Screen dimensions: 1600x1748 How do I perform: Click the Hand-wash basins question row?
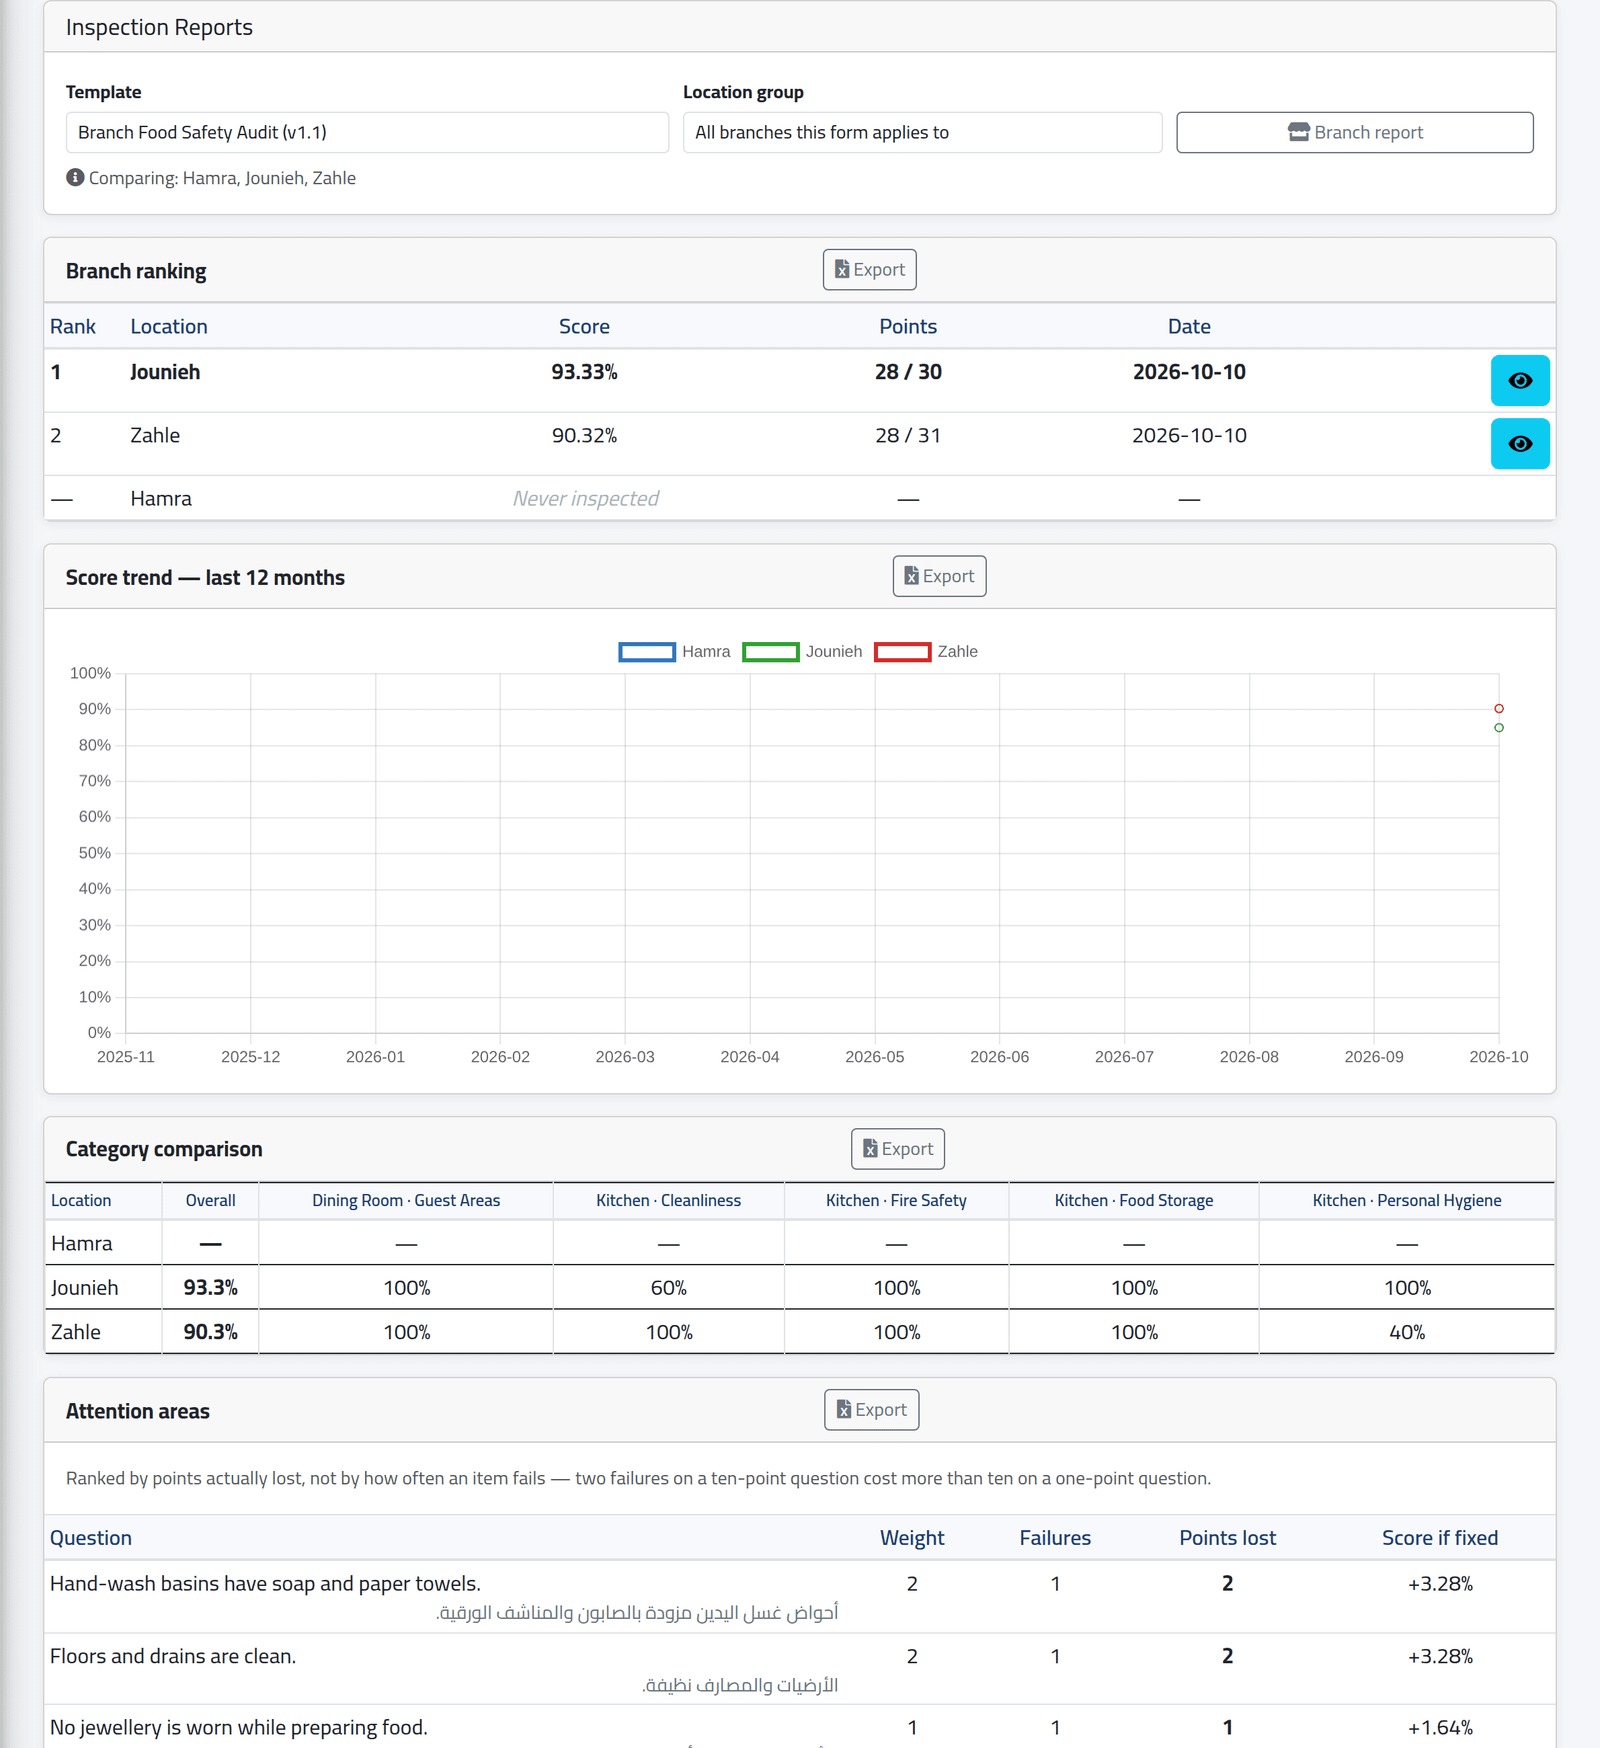point(800,1597)
